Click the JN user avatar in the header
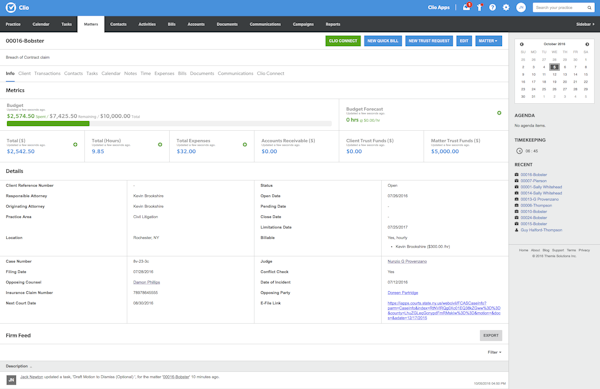 pos(521,7)
